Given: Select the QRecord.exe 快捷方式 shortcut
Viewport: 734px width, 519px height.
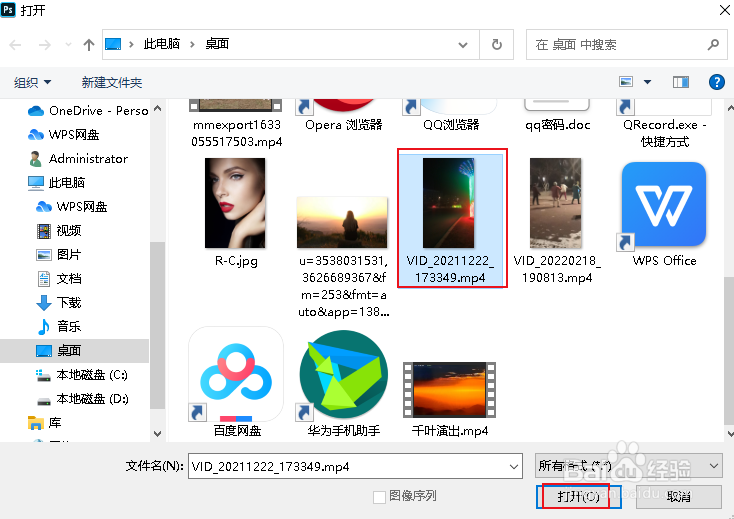Looking at the screenshot, I should click(665, 124).
